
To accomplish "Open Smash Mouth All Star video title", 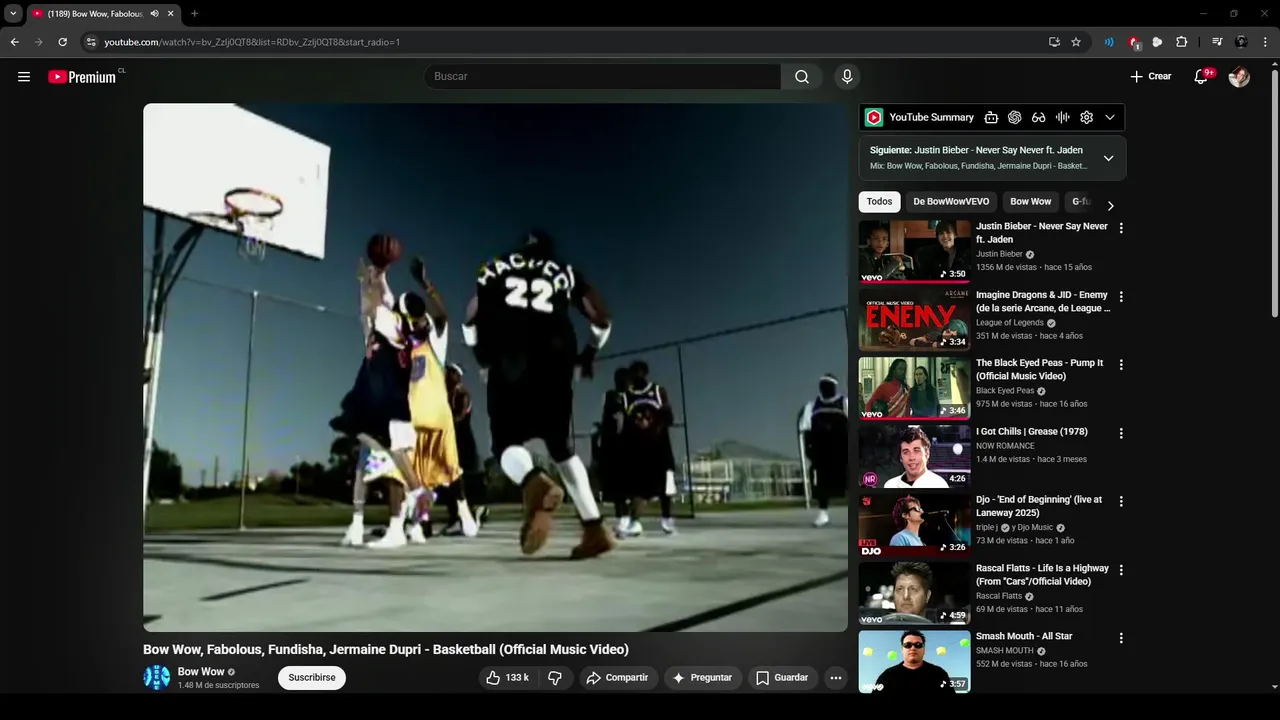I will [1024, 637].
